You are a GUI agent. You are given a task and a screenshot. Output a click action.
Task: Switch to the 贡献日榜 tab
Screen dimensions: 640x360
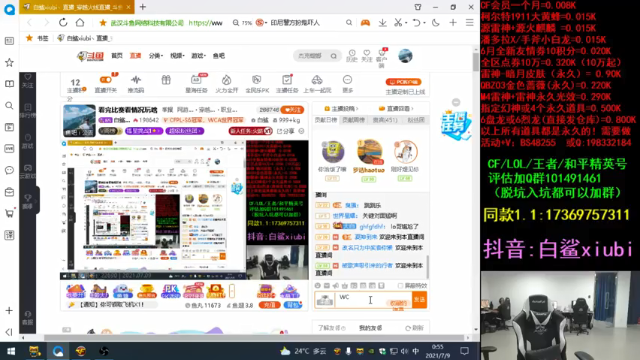(x=326, y=120)
